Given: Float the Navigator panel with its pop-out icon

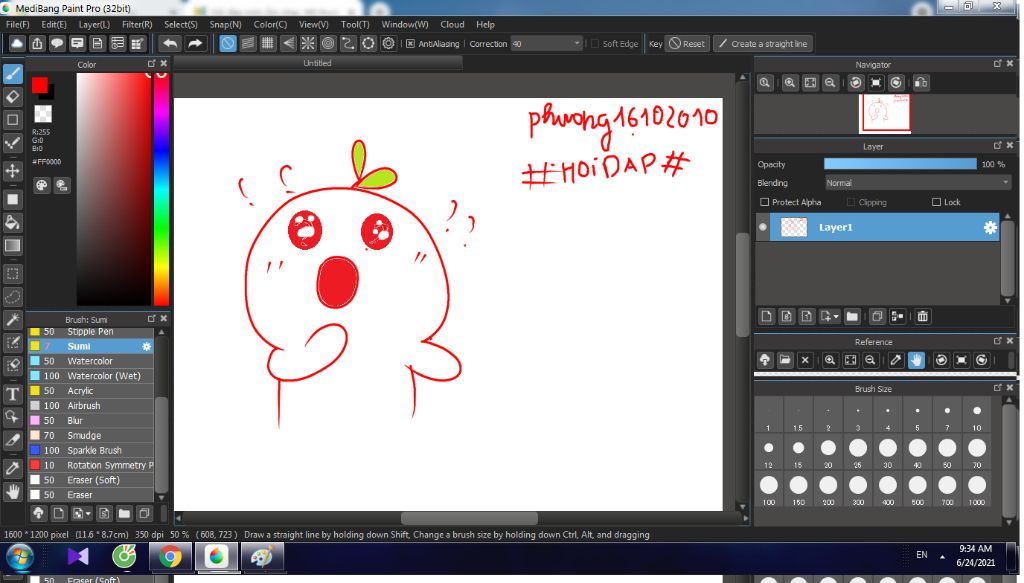Looking at the screenshot, I should [997, 64].
